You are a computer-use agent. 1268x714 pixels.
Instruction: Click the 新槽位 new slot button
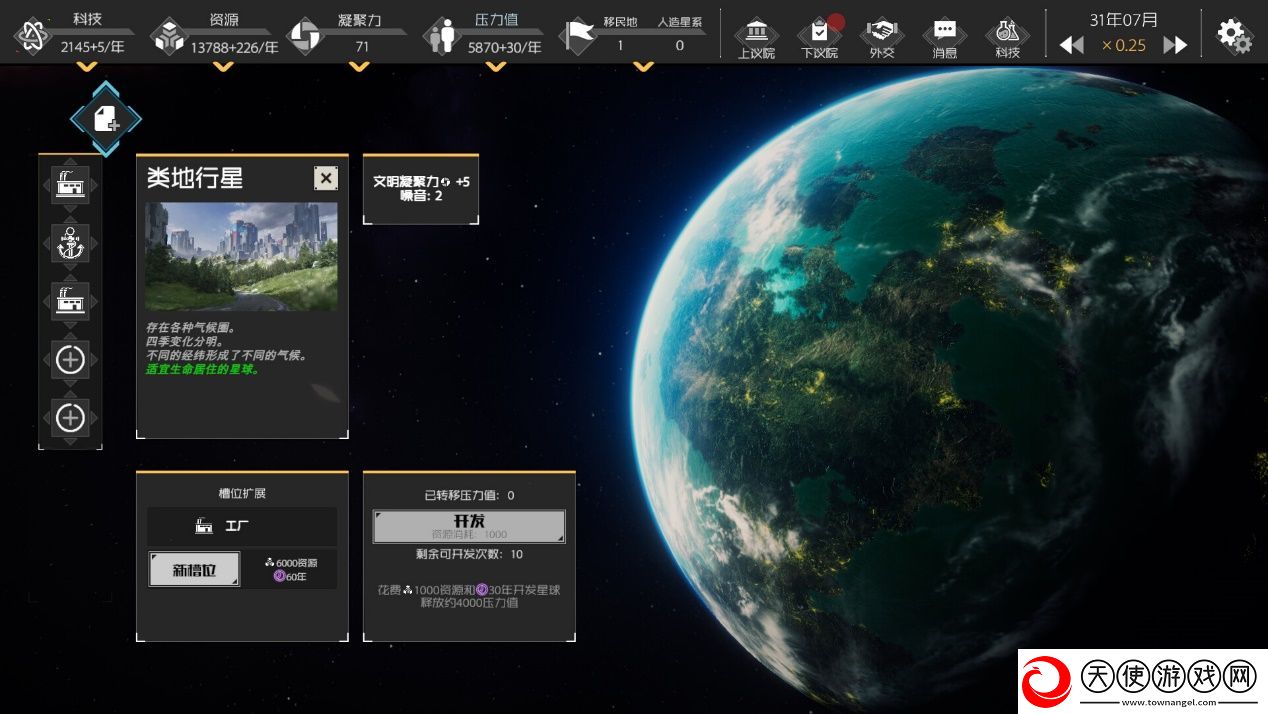[x=195, y=569]
